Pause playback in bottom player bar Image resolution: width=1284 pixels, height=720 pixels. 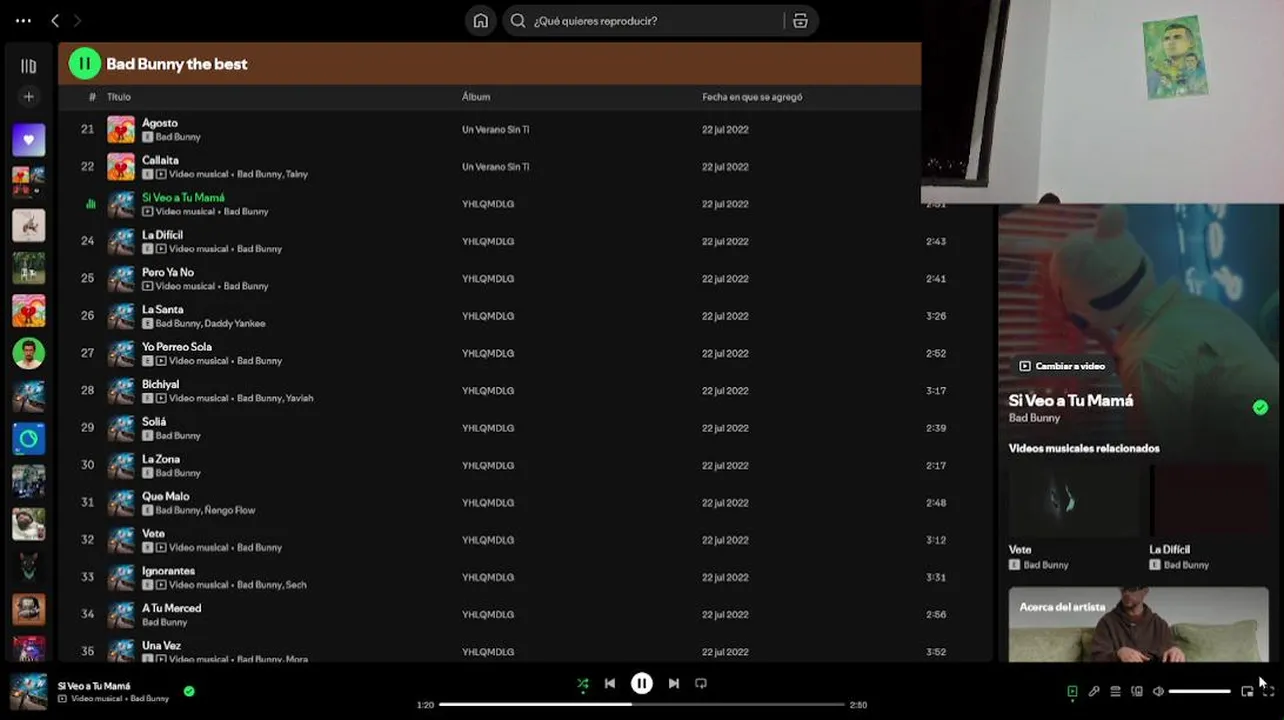tap(642, 684)
